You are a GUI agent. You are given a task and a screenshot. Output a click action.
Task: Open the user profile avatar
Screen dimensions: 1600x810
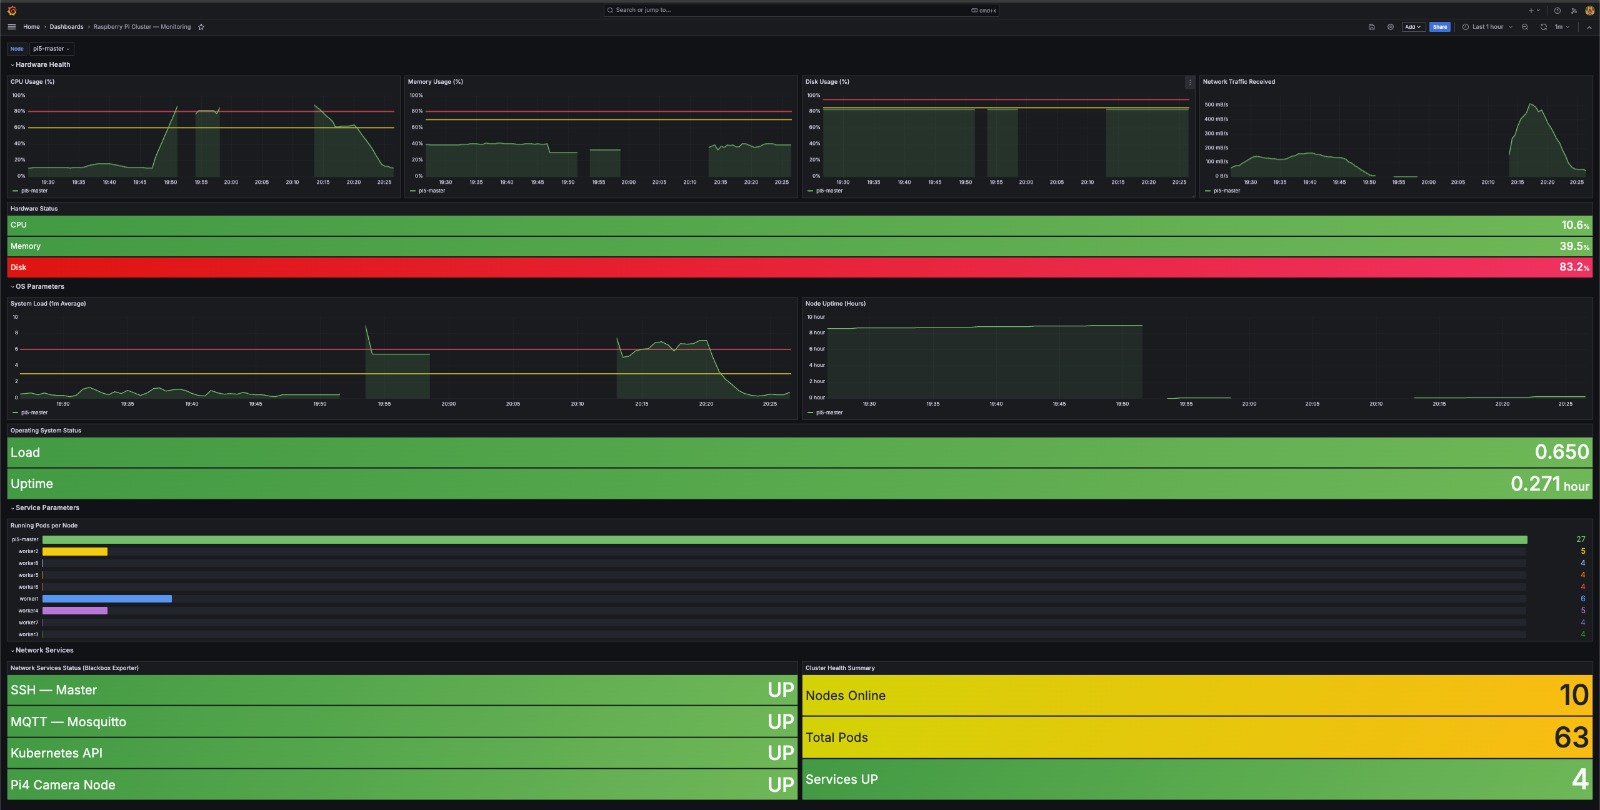tap(1589, 10)
